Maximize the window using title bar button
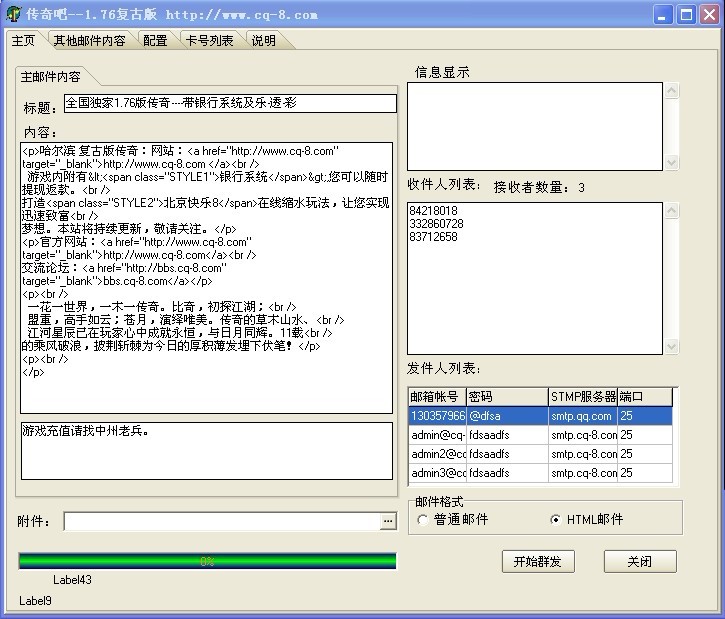725x619 pixels. pyautogui.click(x=687, y=14)
